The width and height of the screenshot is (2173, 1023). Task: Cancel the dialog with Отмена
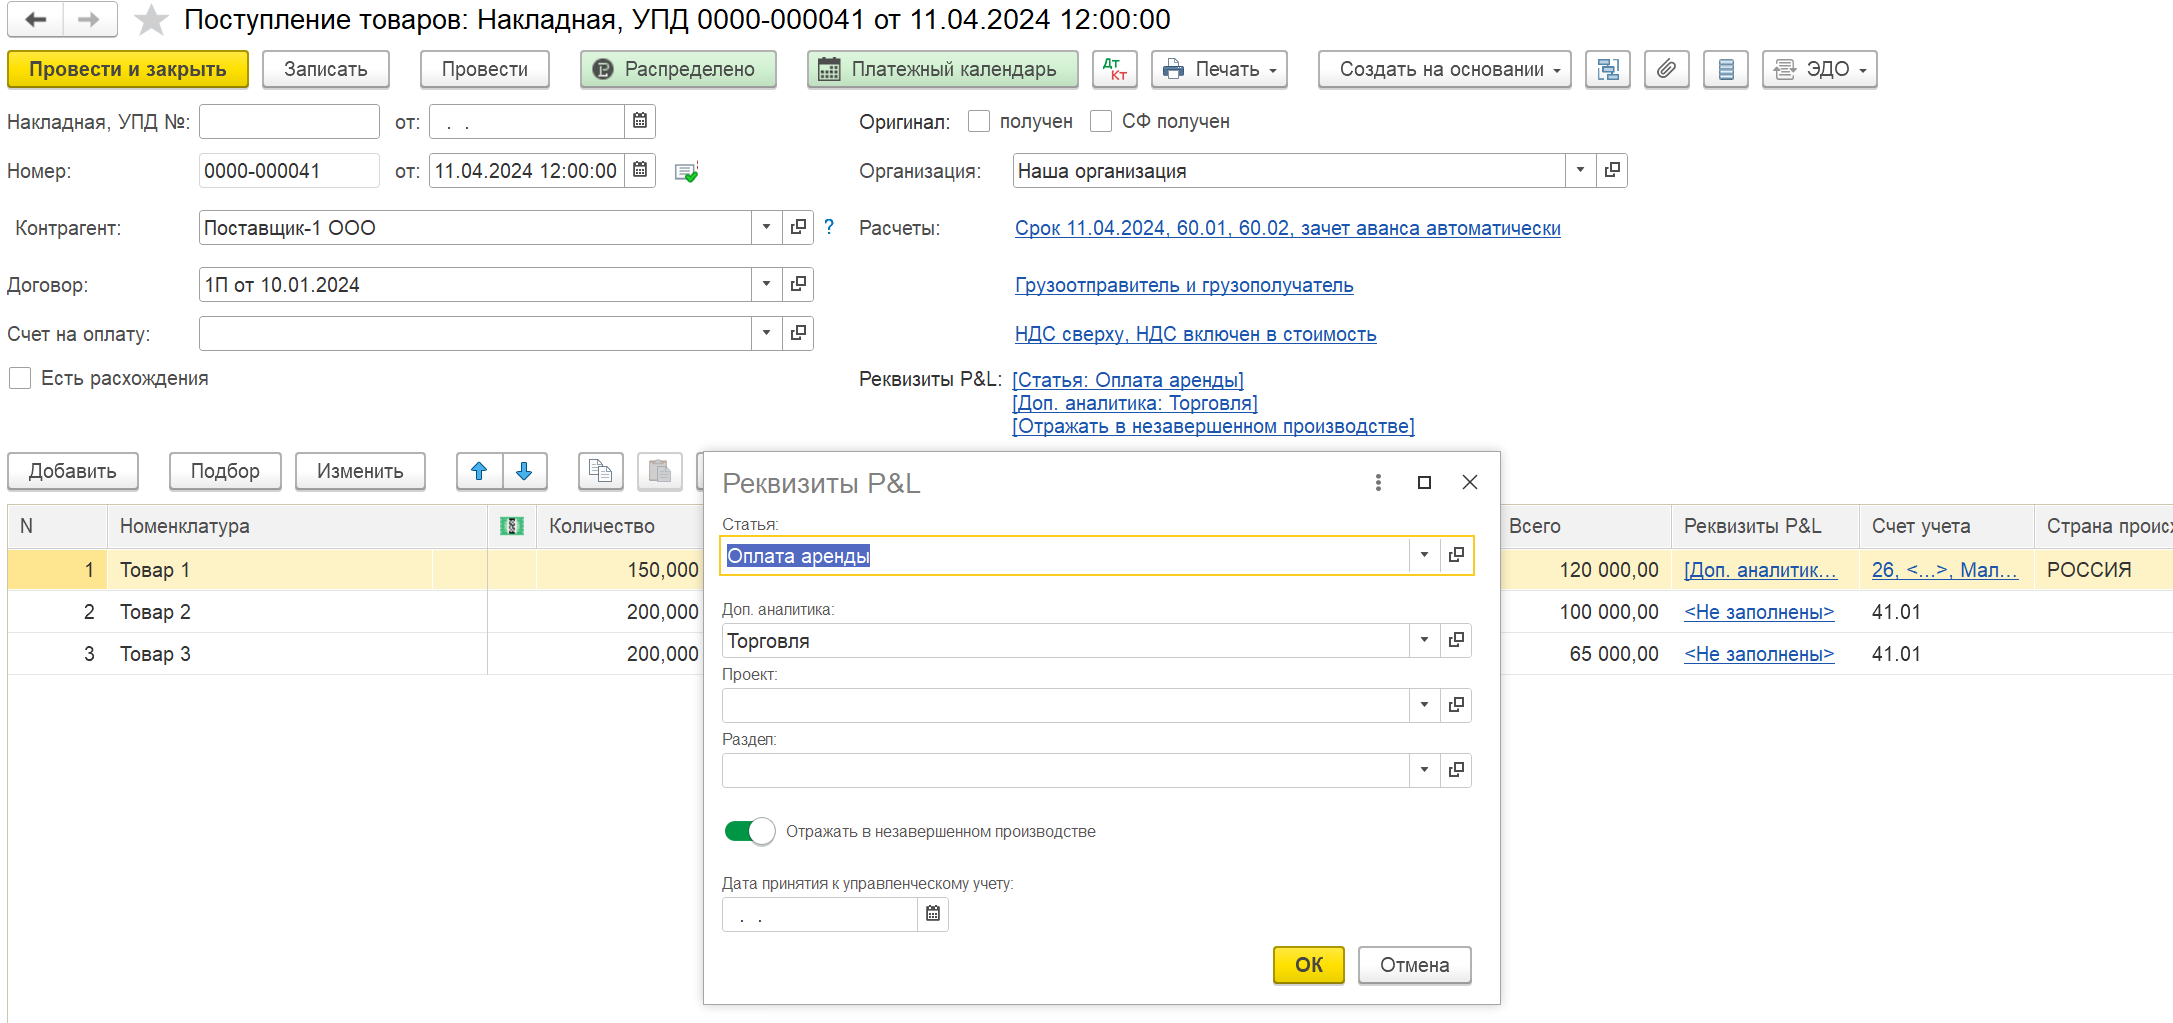coord(1414,965)
